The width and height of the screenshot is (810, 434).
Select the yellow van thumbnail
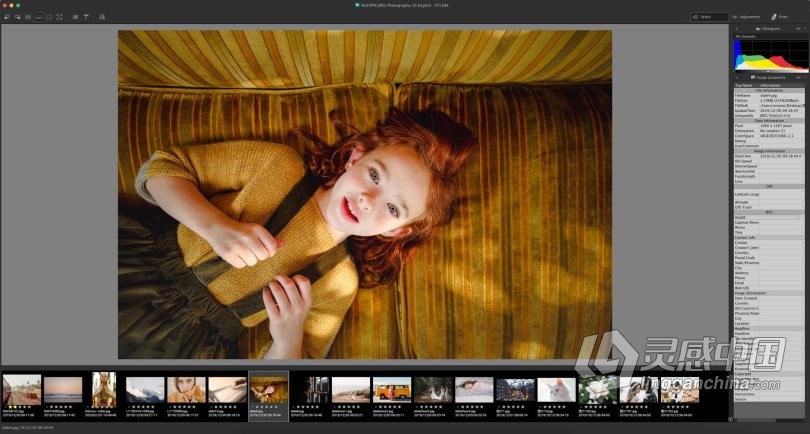pos(392,390)
